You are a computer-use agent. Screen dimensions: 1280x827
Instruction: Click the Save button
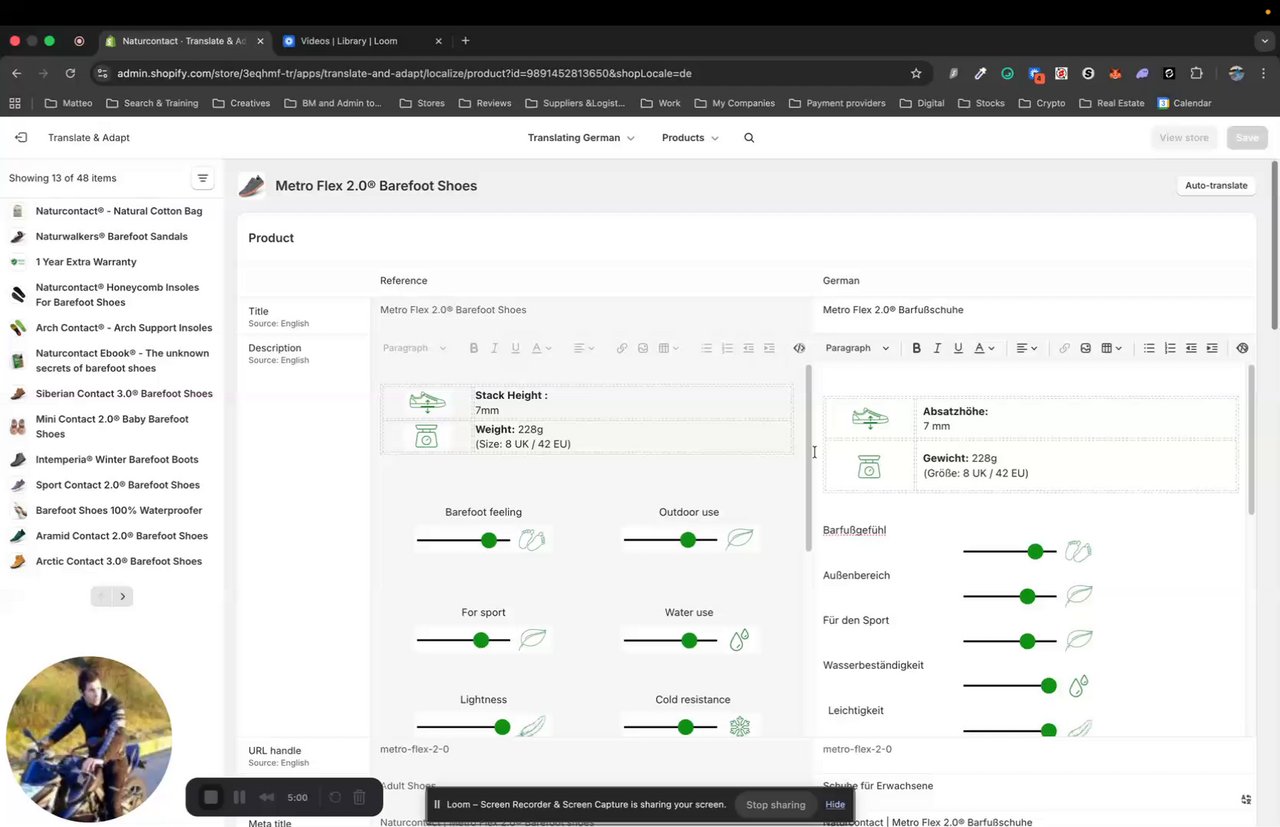(x=1247, y=138)
